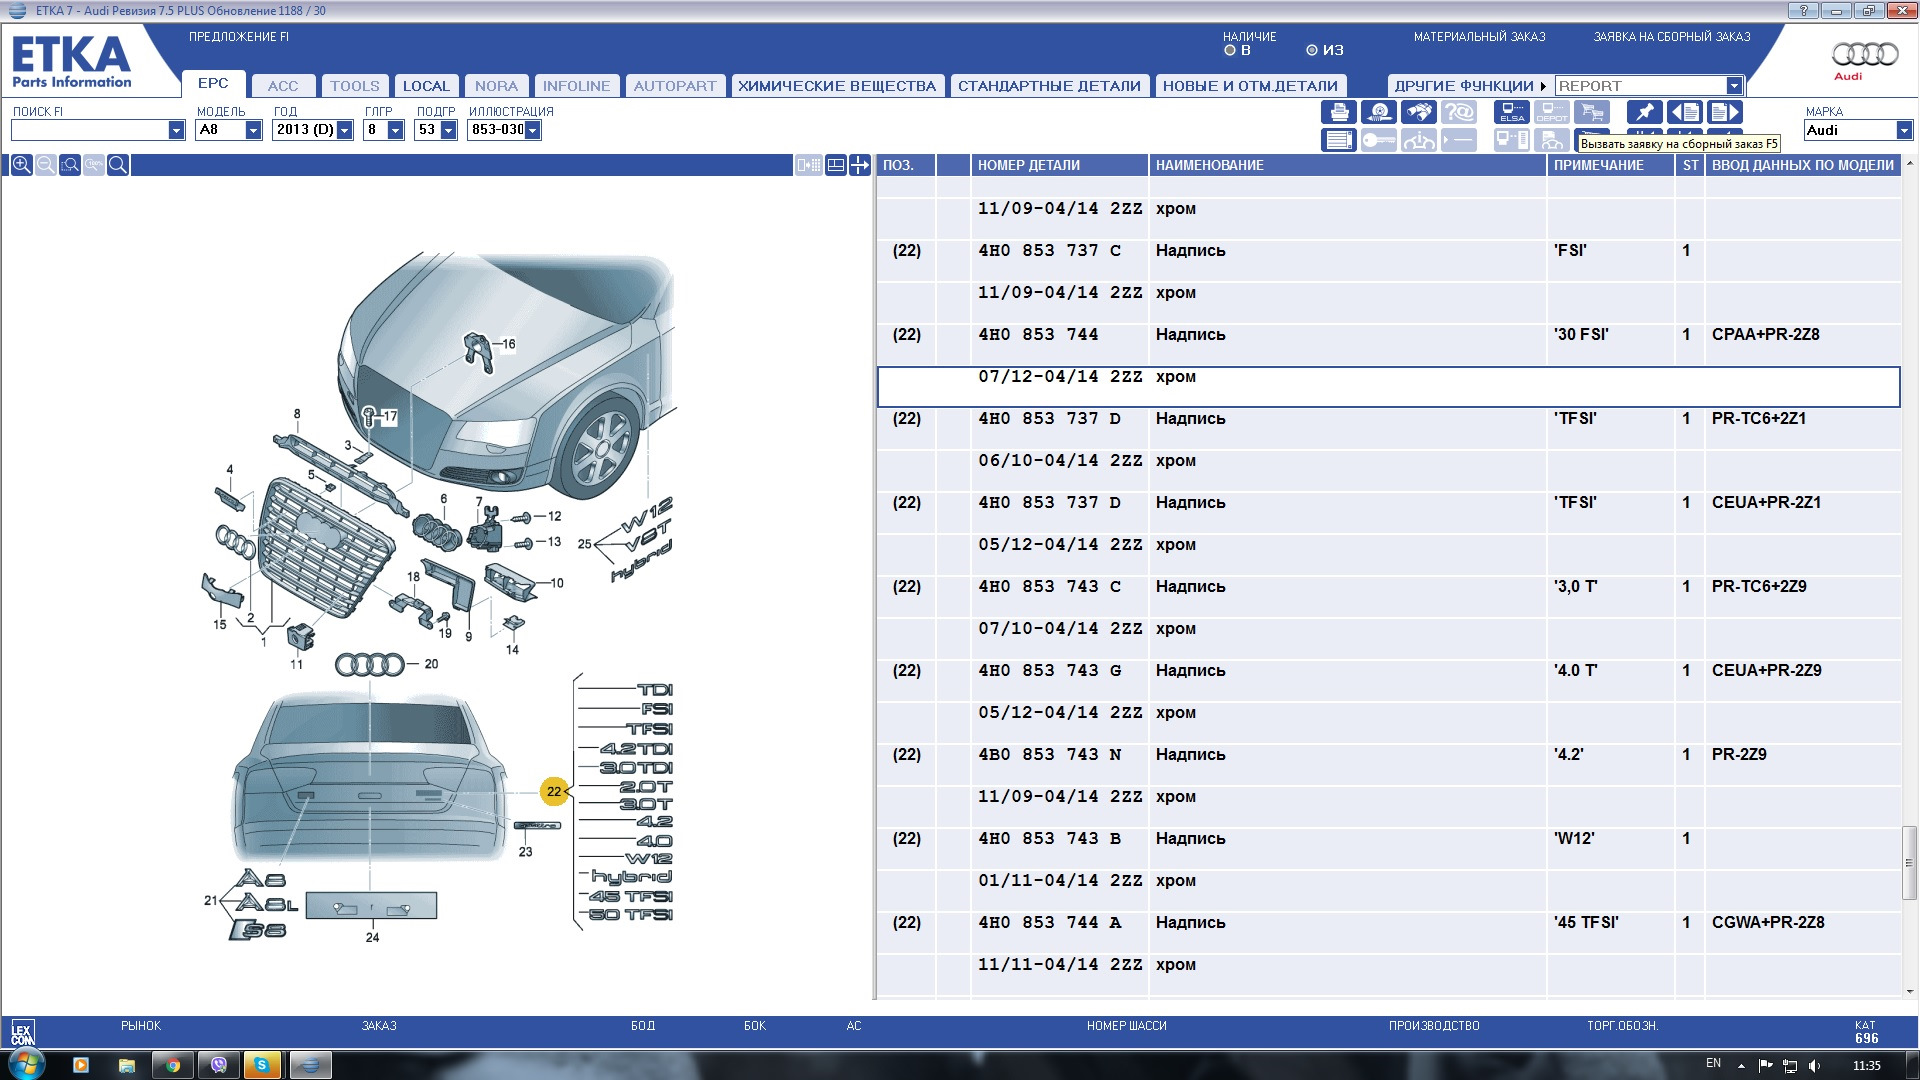Click the ПРИМЕЧАНИЕ column header

pyautogui.click(x=1610, y=165)
